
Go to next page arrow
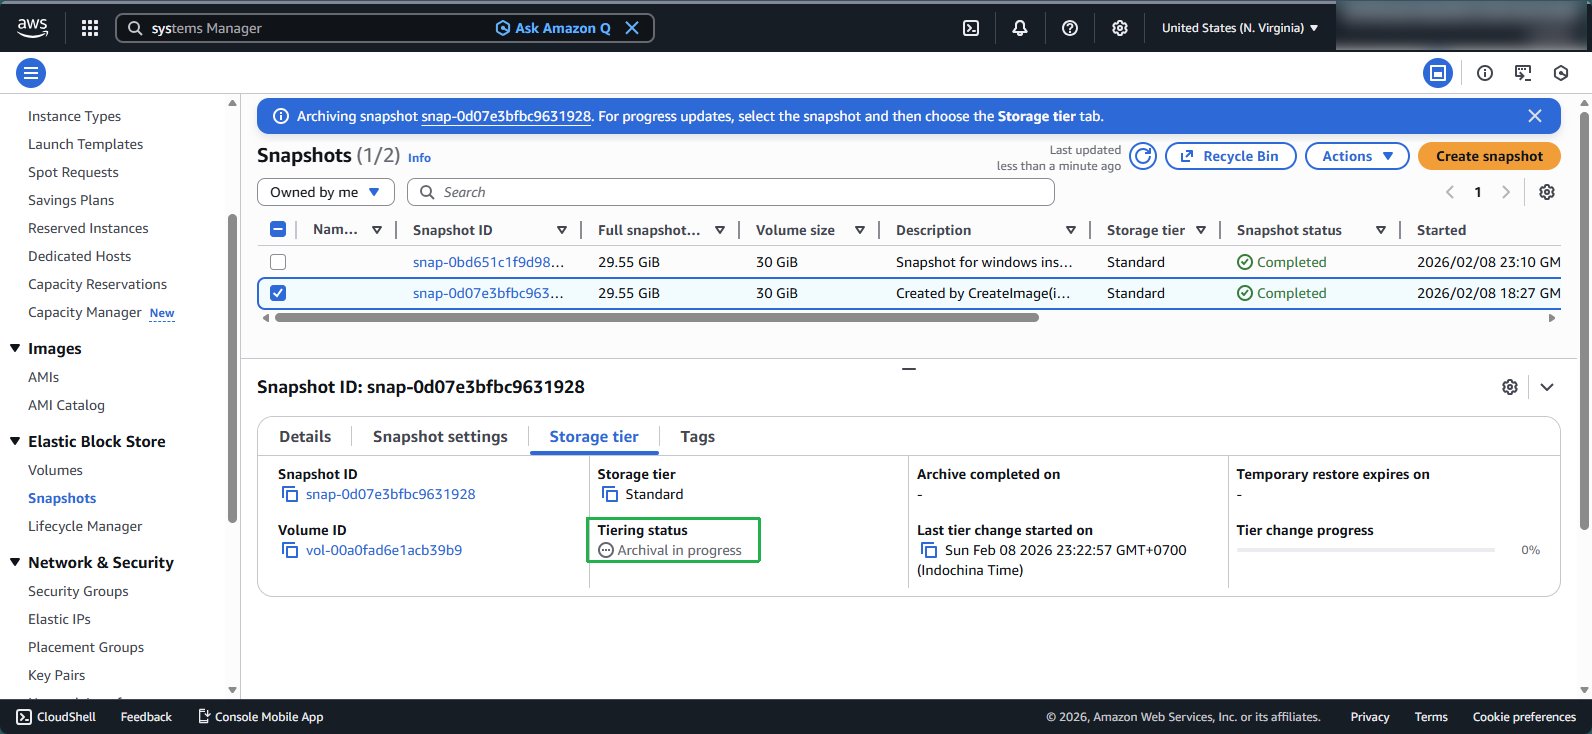(x=1506, y=192)
